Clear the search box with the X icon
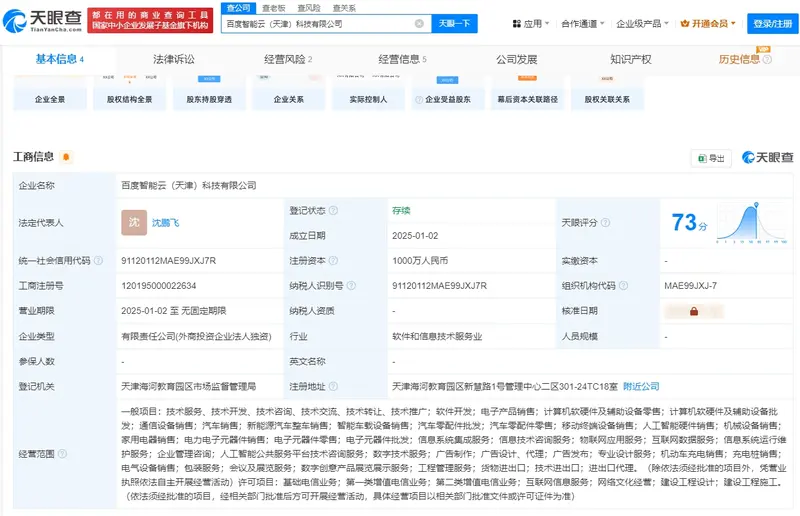Viewport: 800px width, 516px height. pyautogui.click(x=419, y=23)
